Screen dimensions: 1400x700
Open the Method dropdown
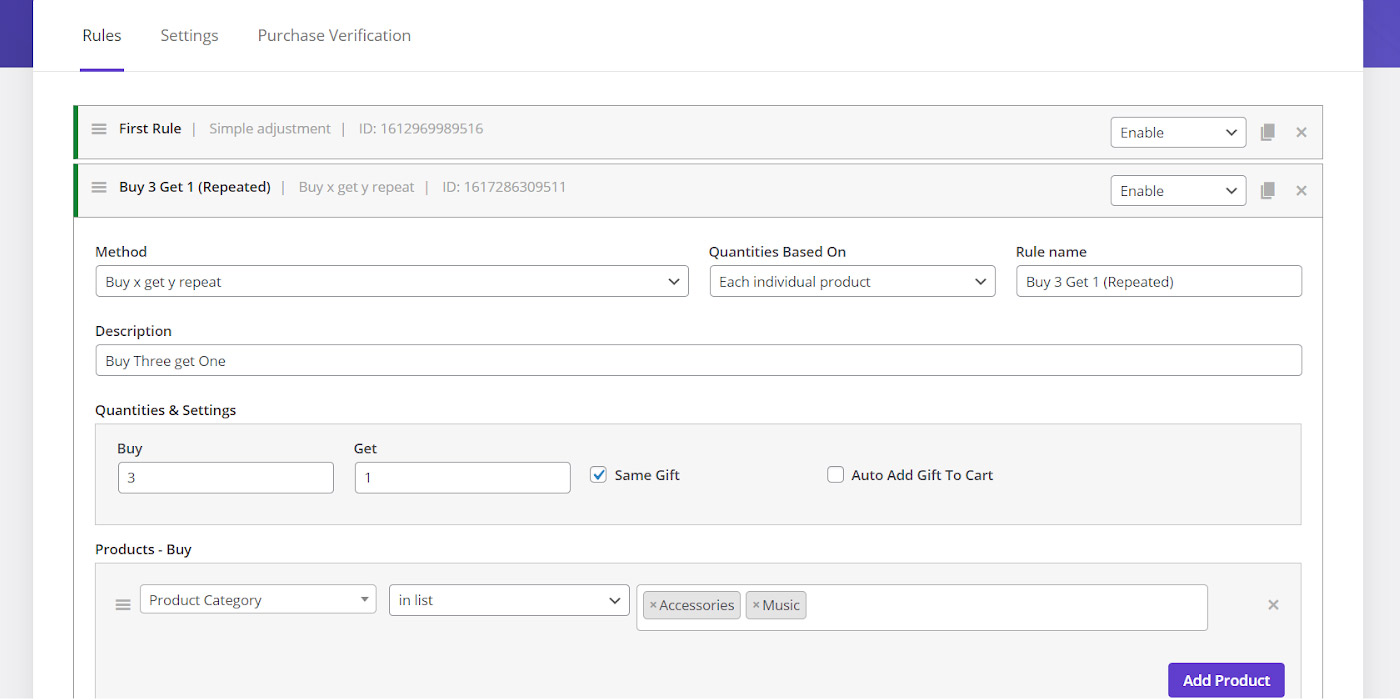tap(391, 282)
